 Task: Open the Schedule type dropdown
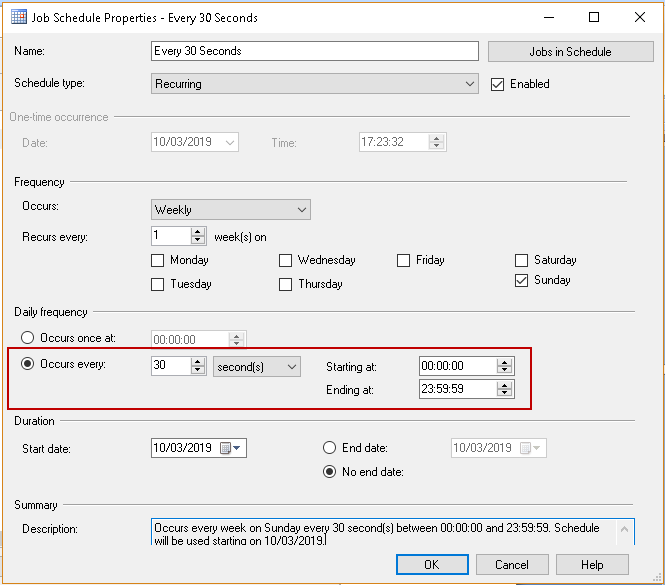(x=470, y=84)
